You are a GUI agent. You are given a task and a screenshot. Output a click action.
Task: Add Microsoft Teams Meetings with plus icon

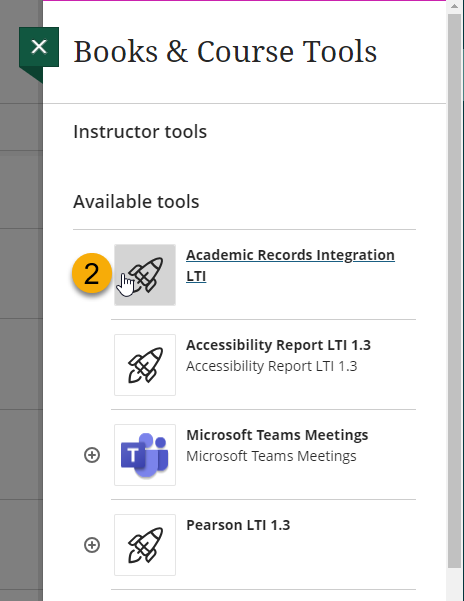click(x=92, y=455)
